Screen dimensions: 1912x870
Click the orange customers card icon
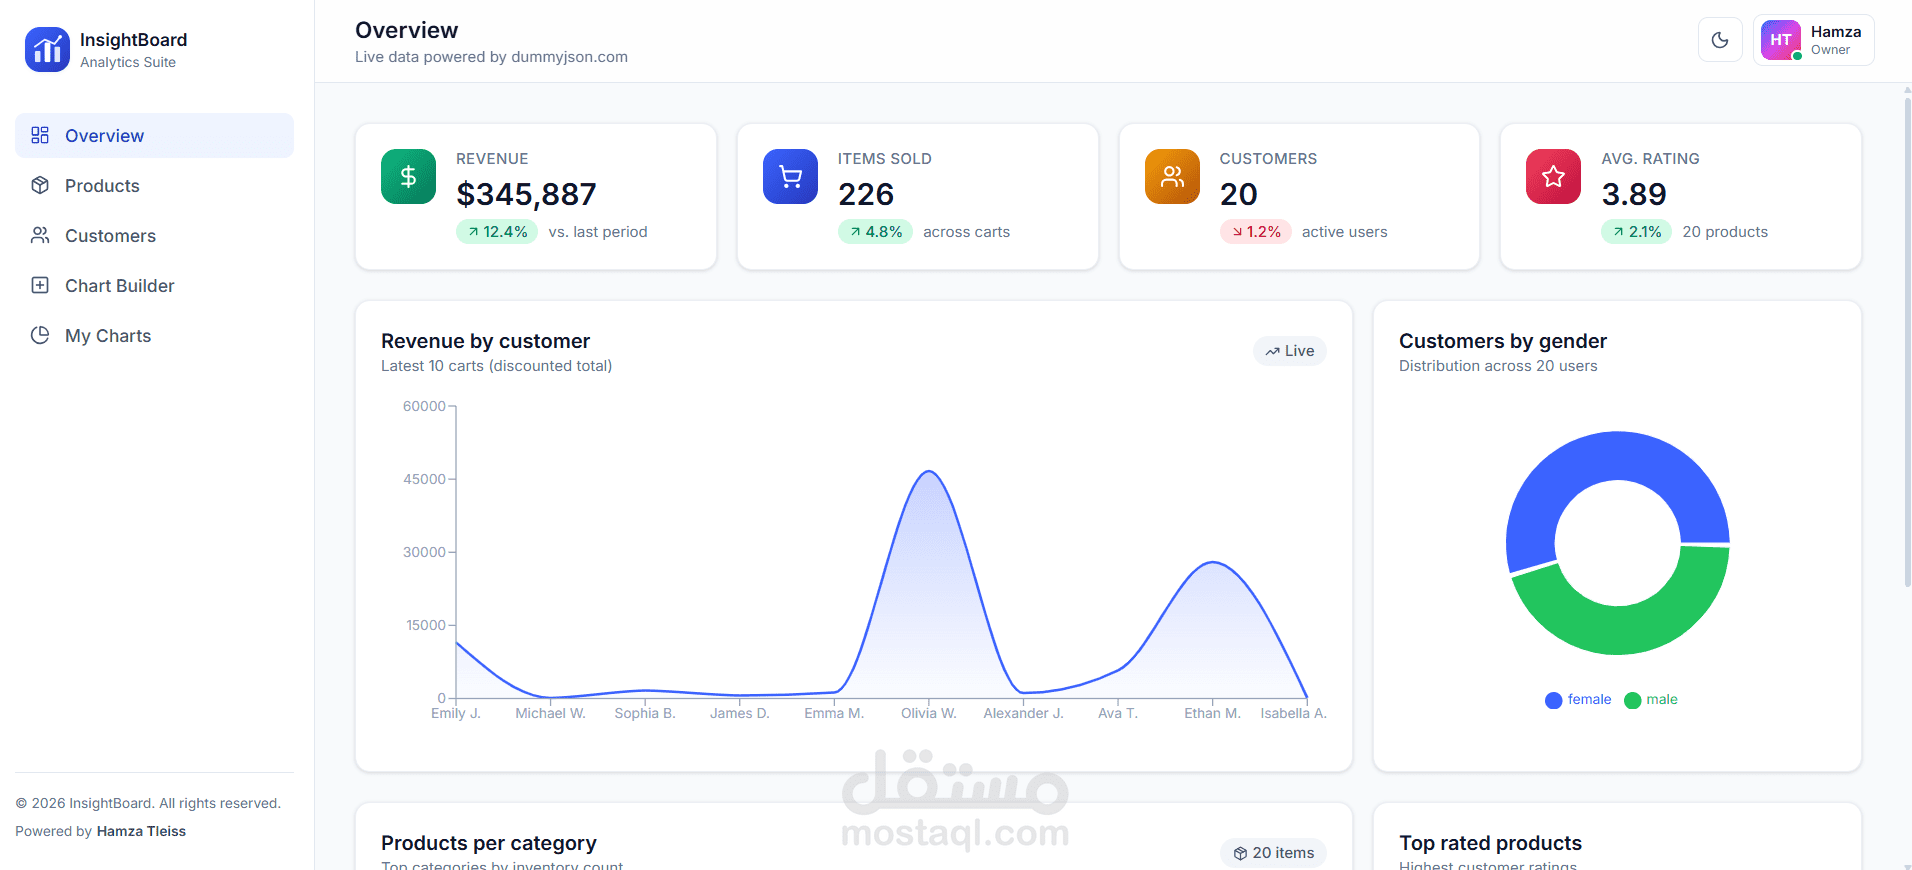1172,177
